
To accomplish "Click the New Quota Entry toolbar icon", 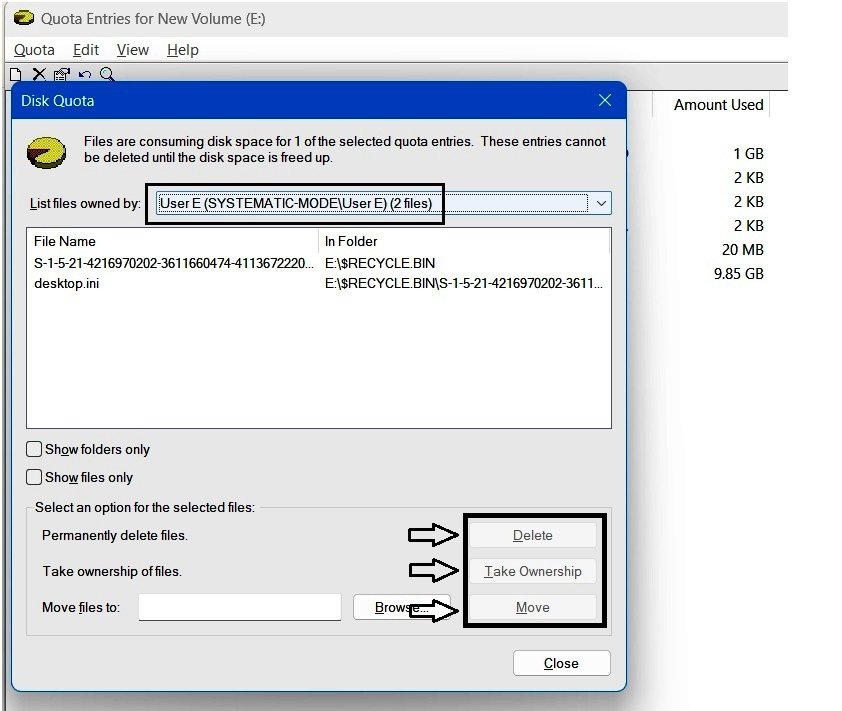I will point(16,75).
